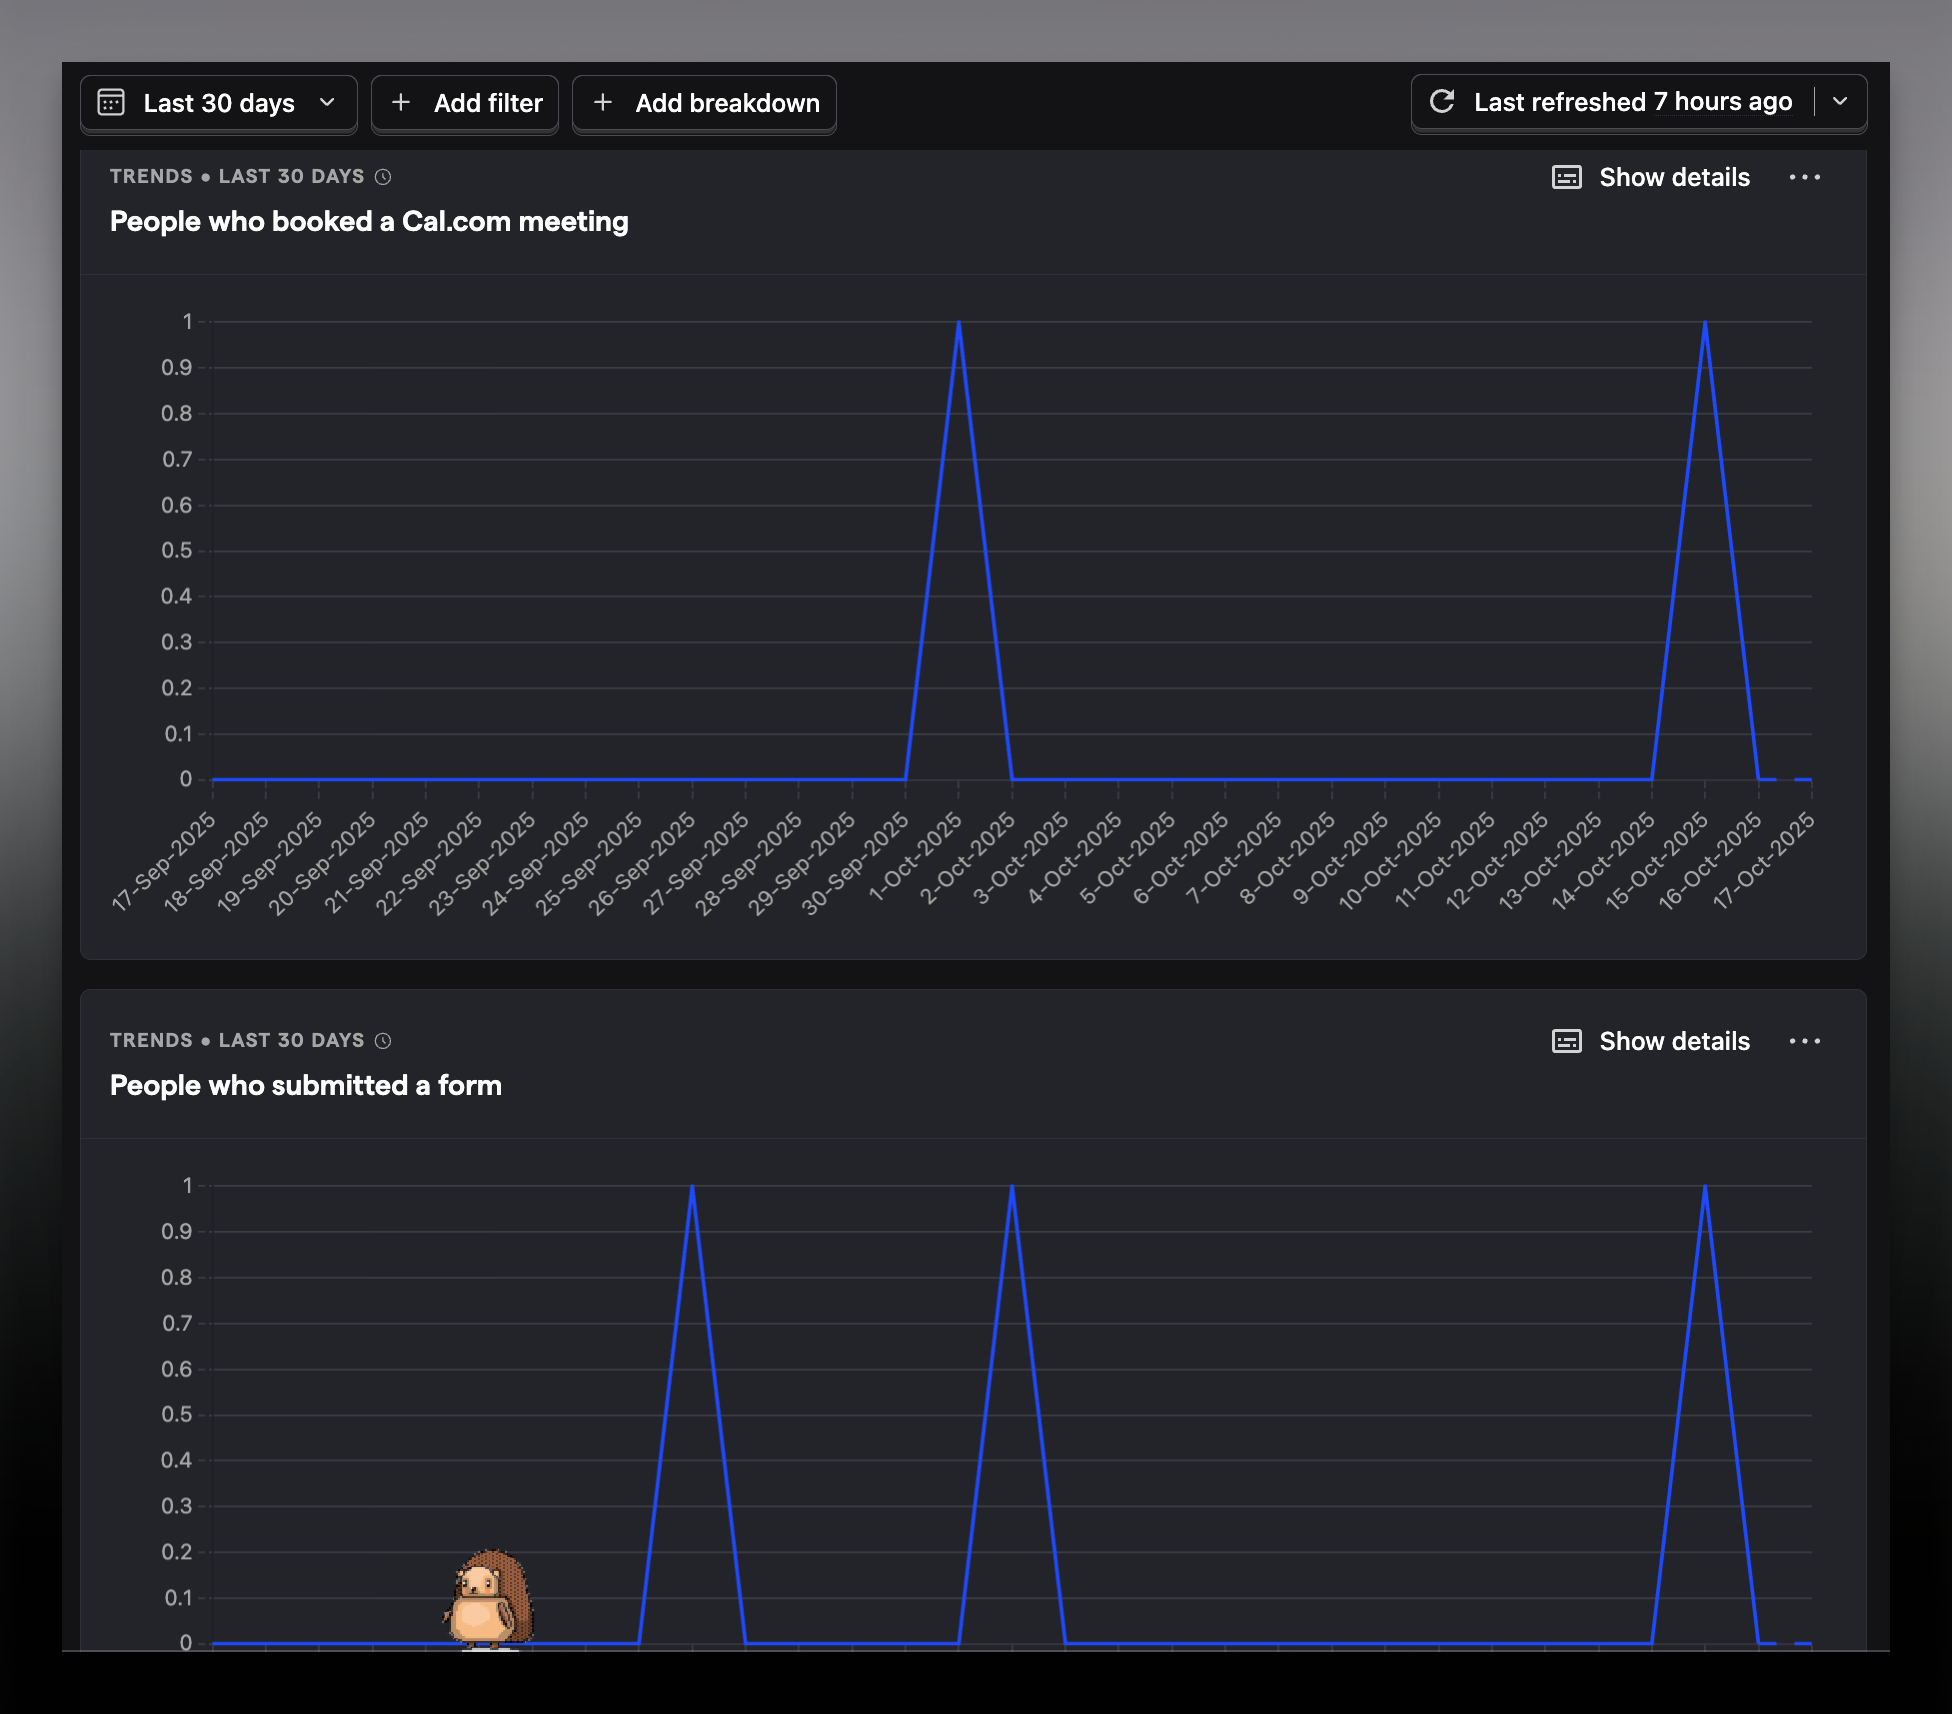Click the Add filter button
This screenshot has height=1714, width=1952.
point(465,103)
